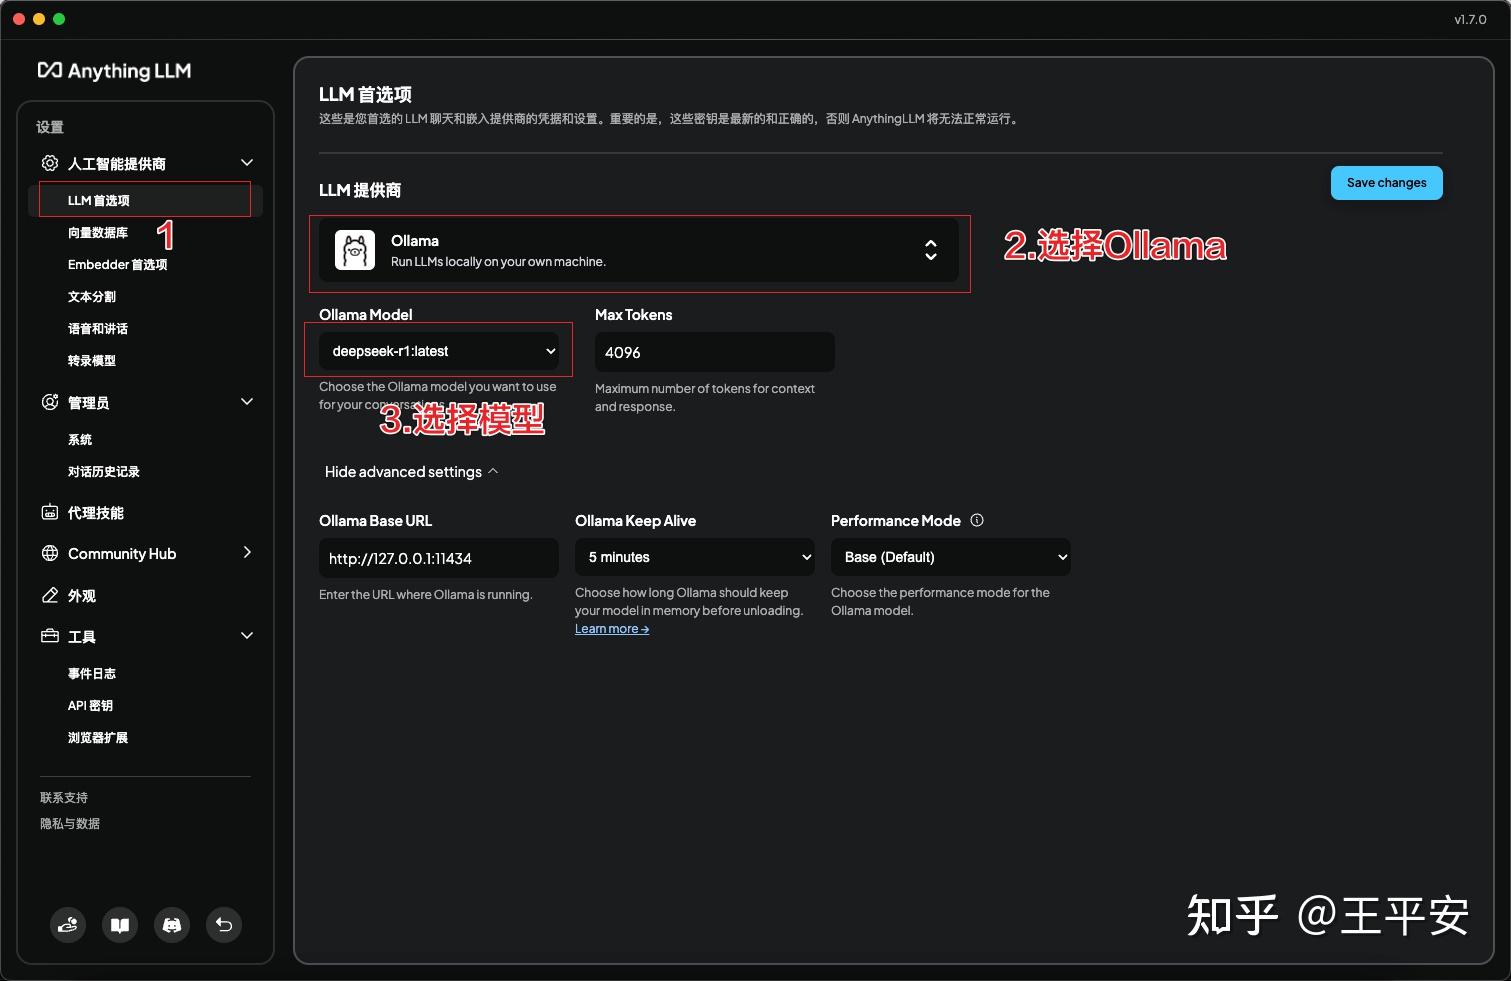
Task: Click the Community Hub globe icon
Action: 49,553
